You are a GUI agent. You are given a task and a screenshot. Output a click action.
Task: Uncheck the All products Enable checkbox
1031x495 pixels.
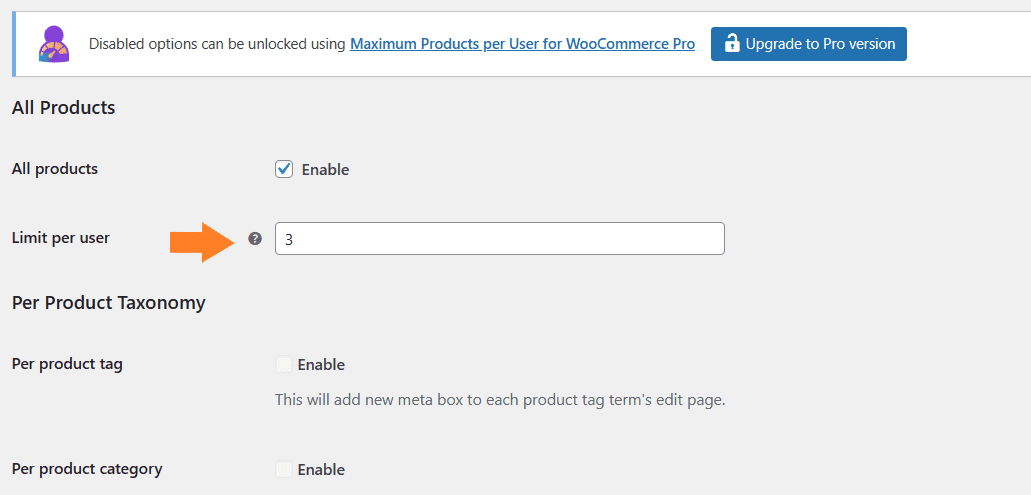(284, 170)
